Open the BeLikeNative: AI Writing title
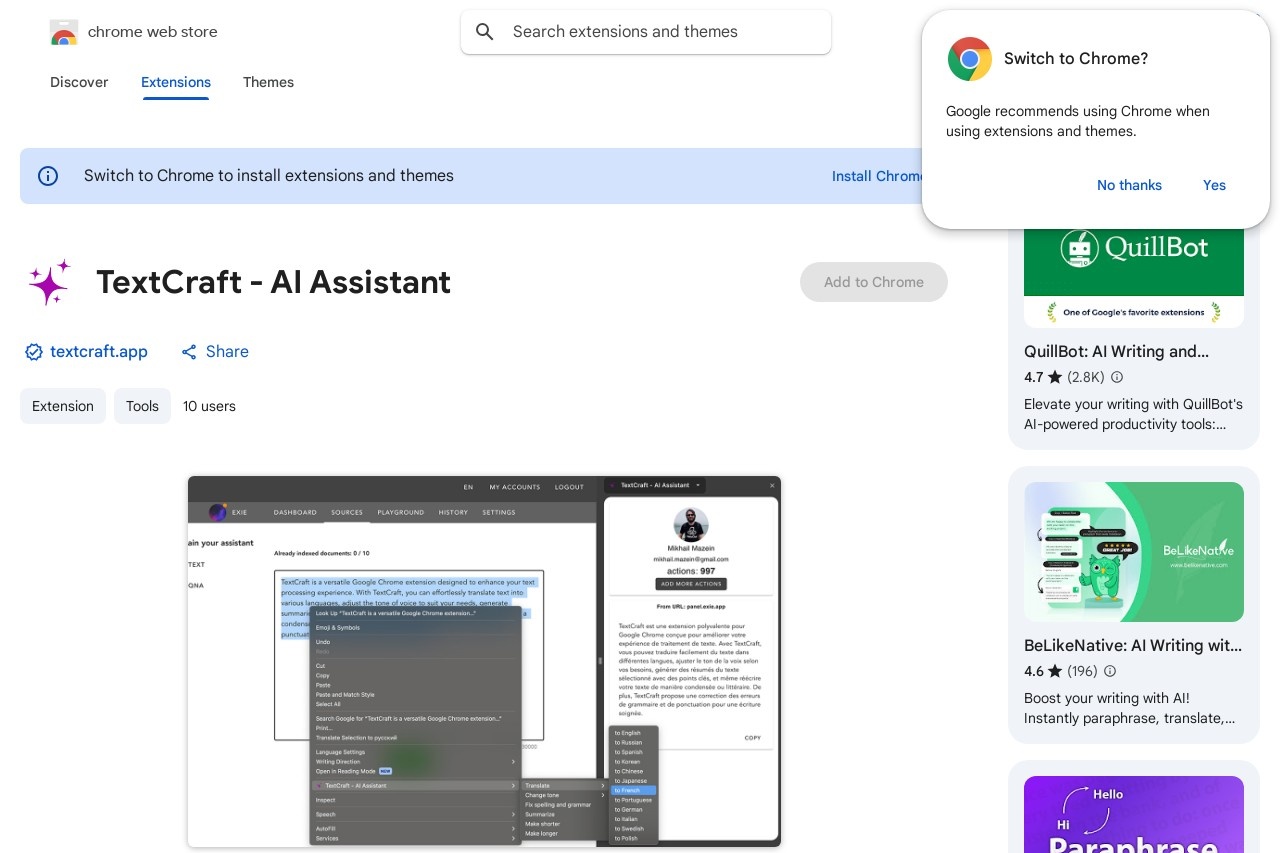The image size is (1280, 853). coord(1133,645)
